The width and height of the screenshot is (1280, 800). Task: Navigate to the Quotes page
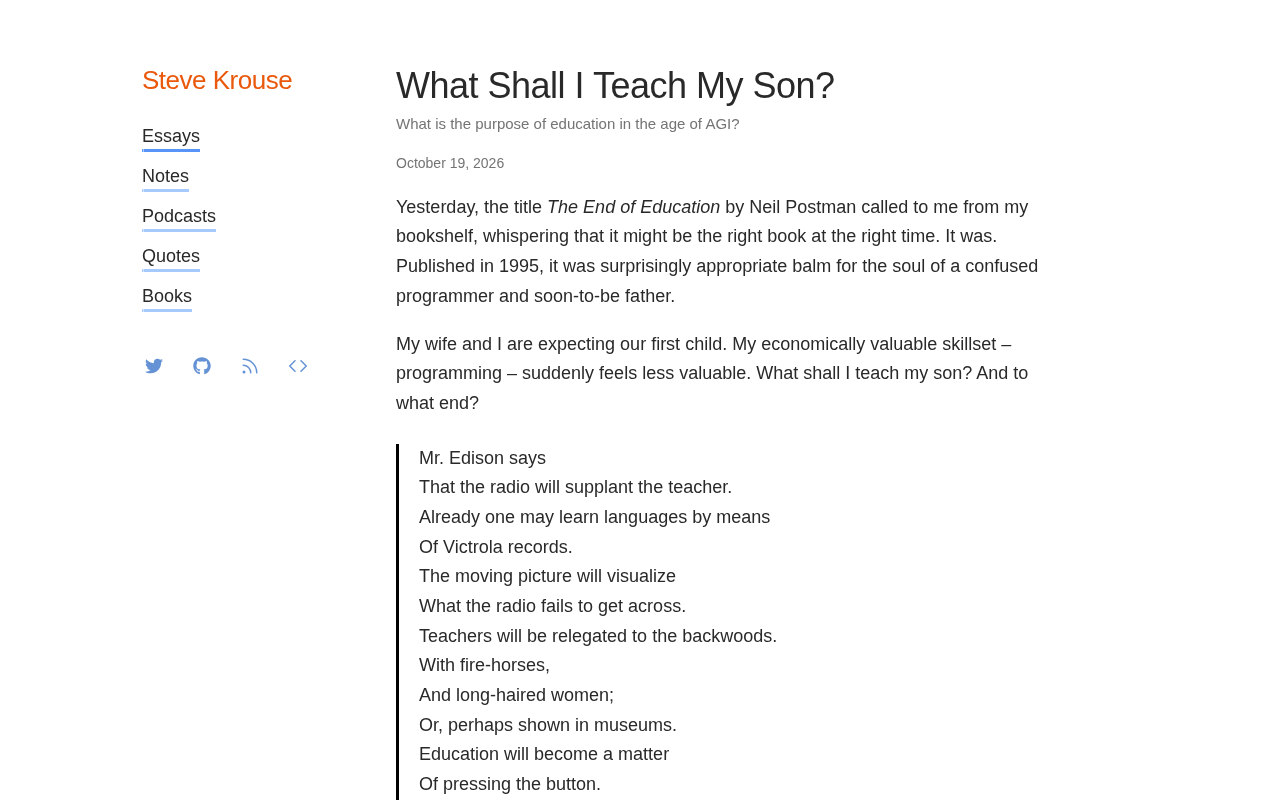(171, 257)
